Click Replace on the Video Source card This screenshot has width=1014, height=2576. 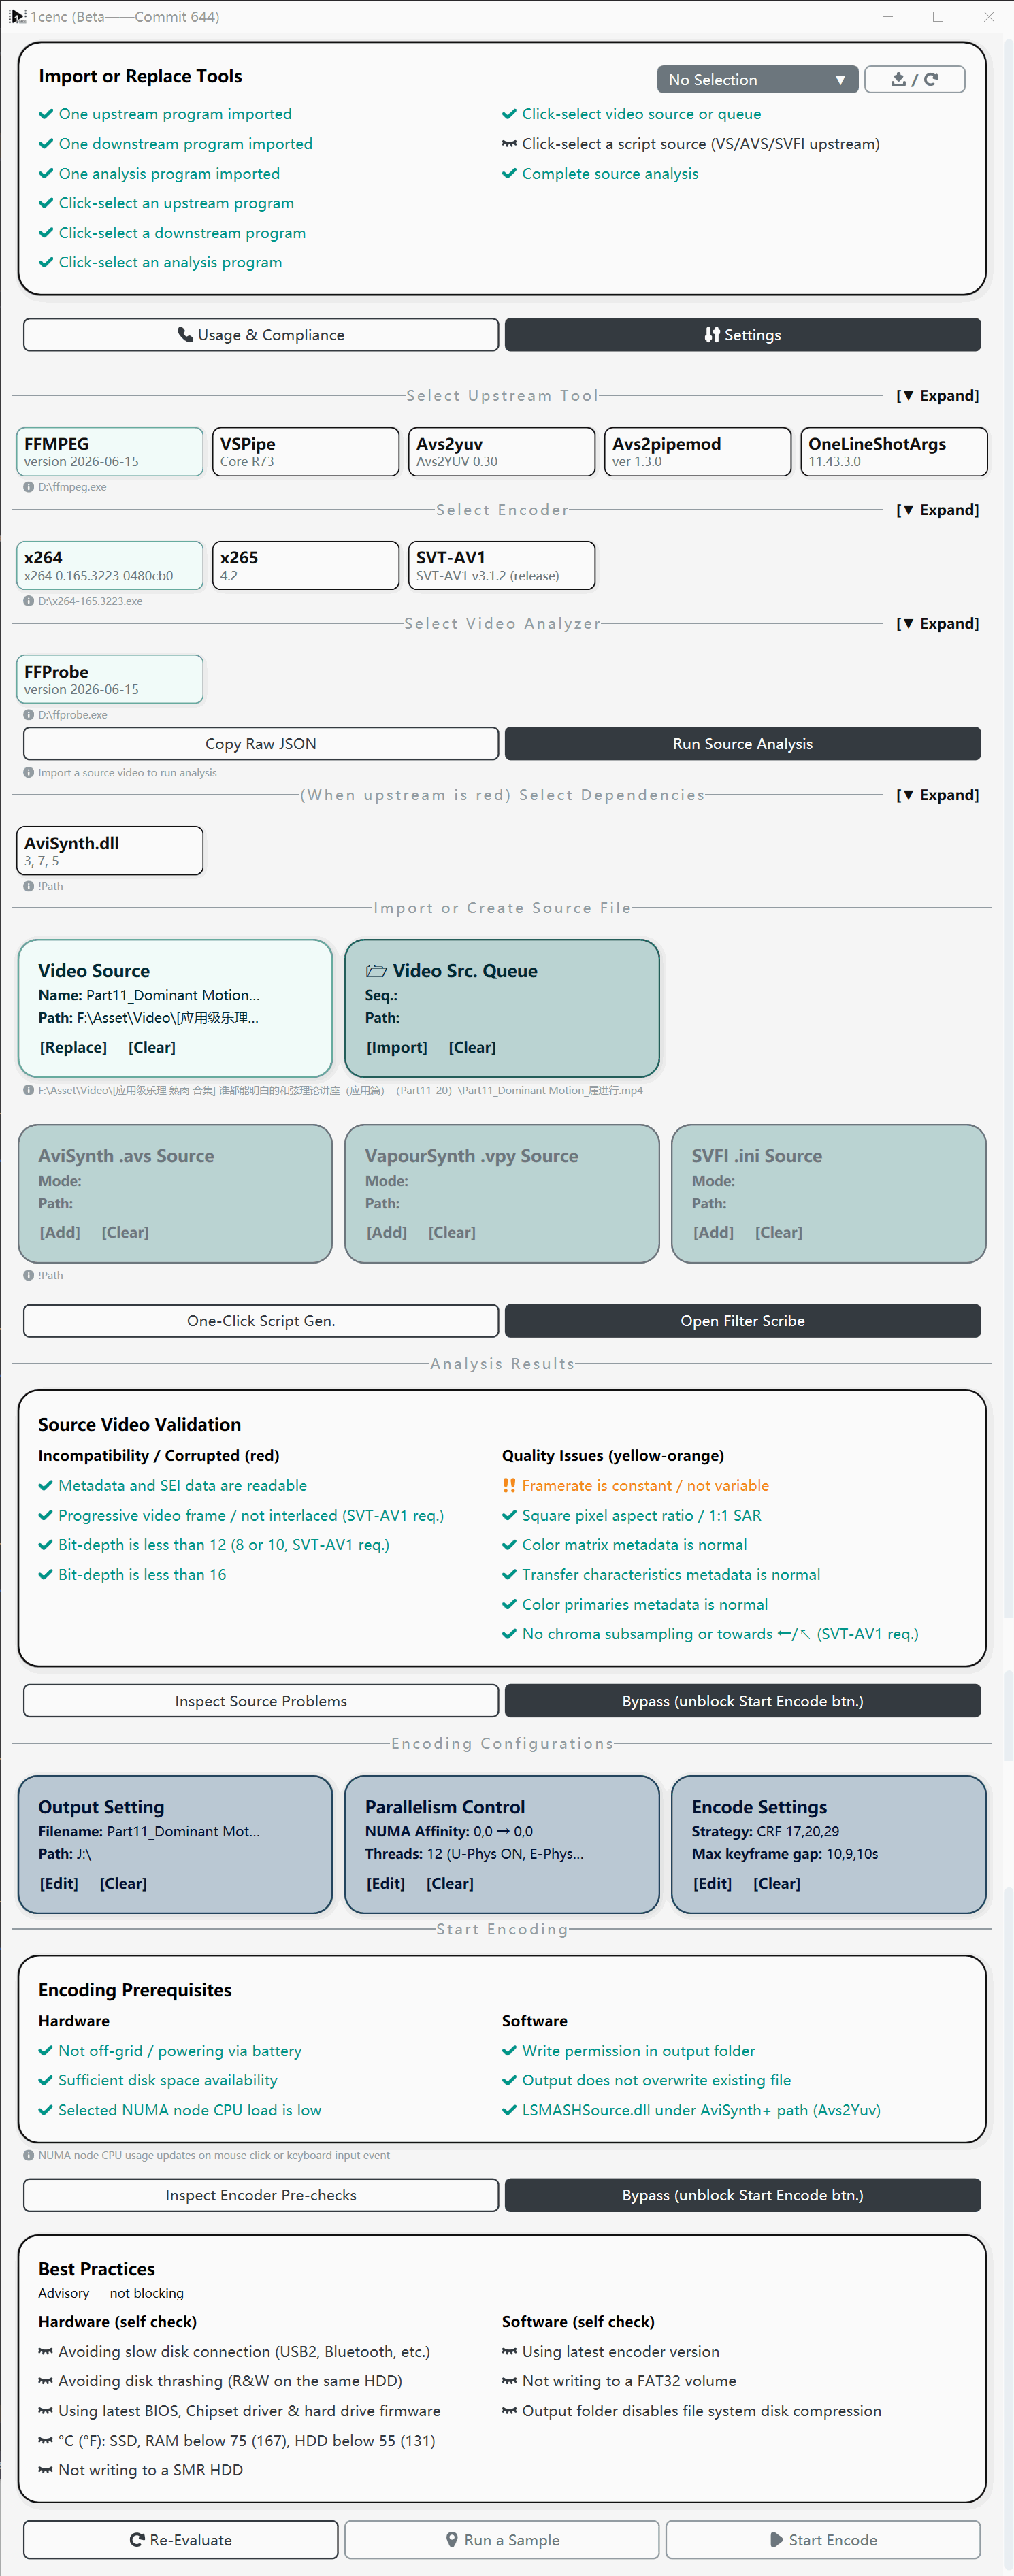coord(73,1048)
